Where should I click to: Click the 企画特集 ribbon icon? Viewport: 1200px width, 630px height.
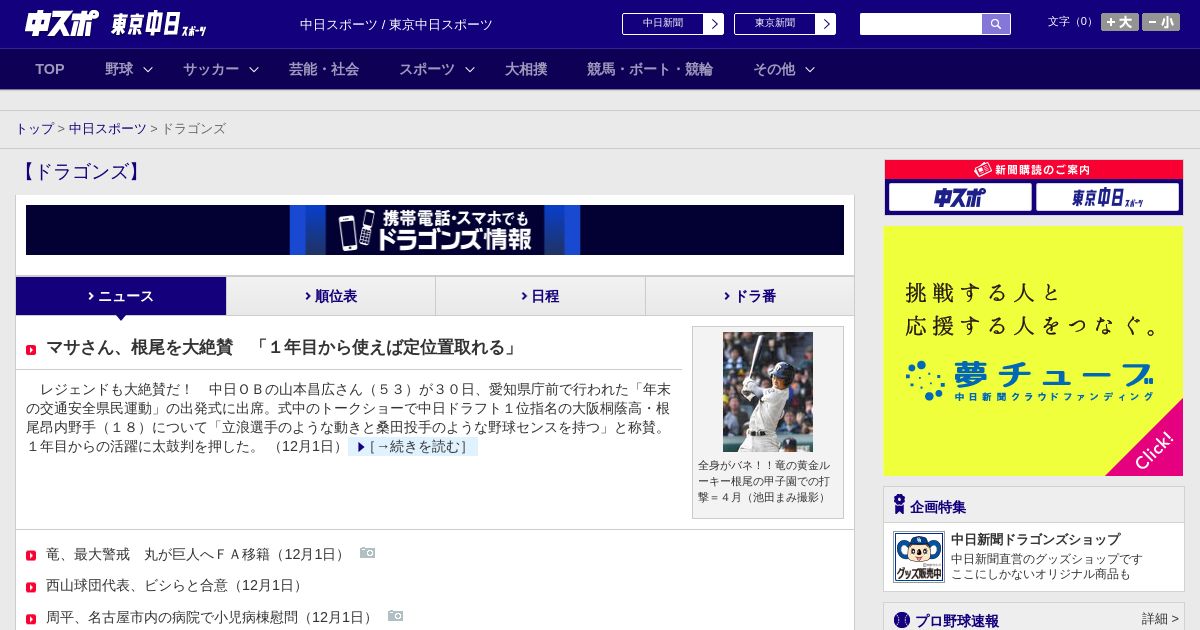point(899,504)
